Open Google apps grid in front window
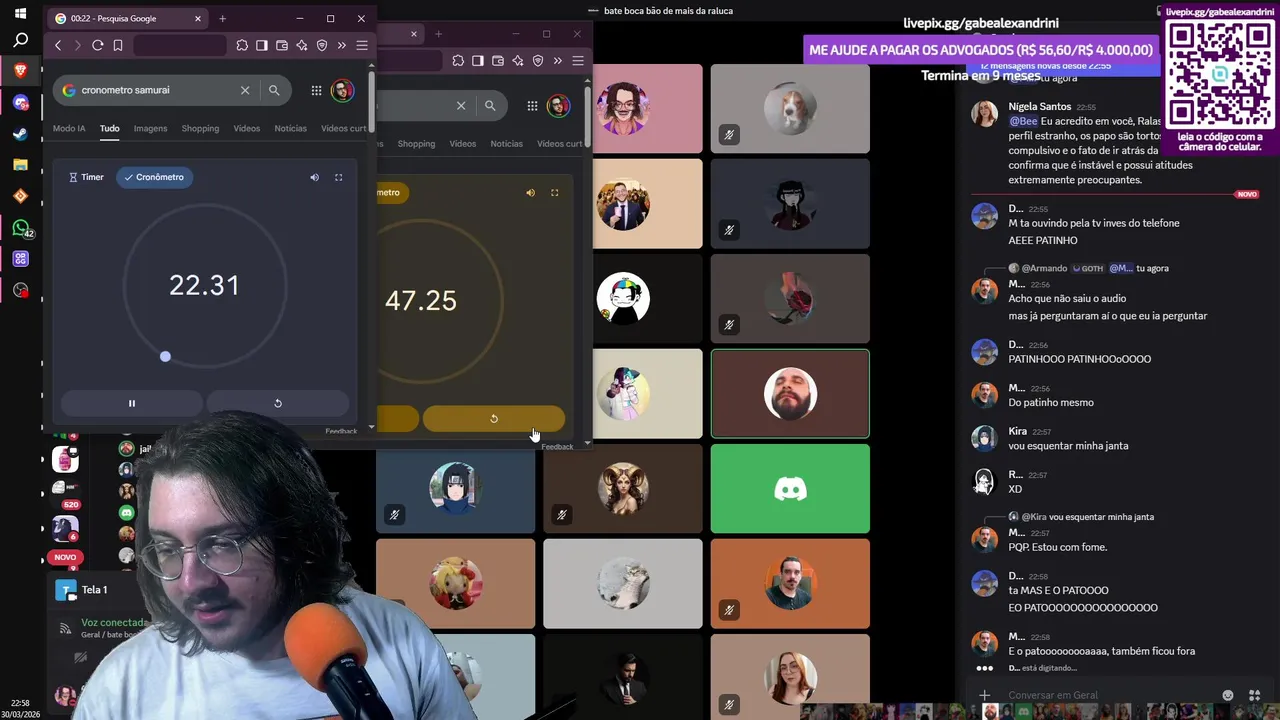Image resolution: width=1280 pixels, height=720 pixels. (x=316, y=90)
